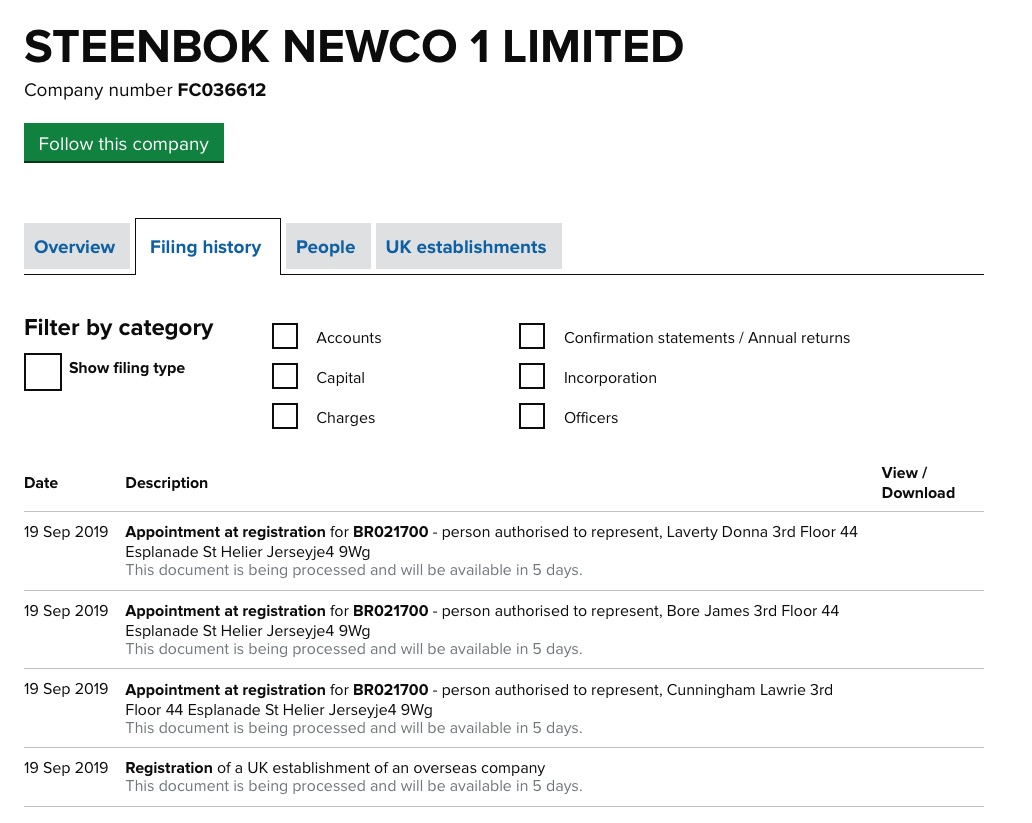Enable the Officers category checkbox

point(532,417)
